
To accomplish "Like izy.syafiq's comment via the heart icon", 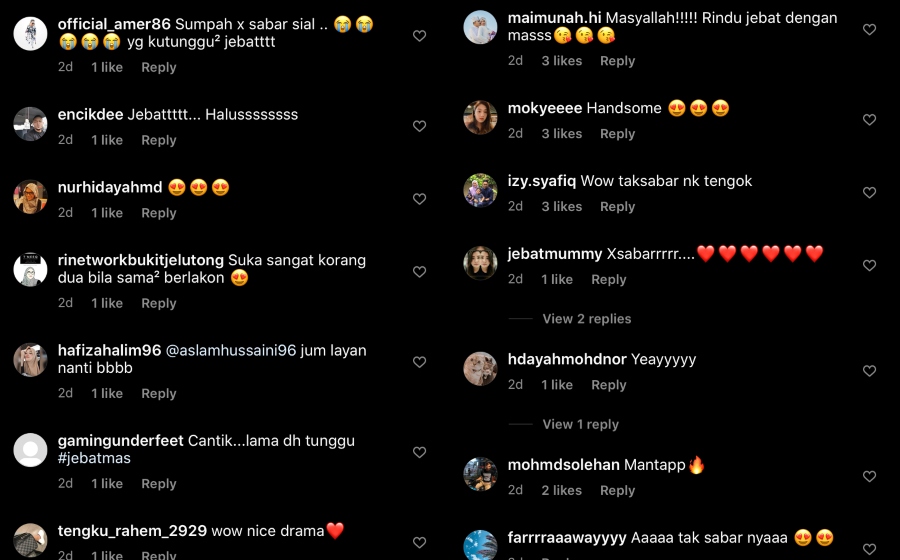I will (870, 193).
